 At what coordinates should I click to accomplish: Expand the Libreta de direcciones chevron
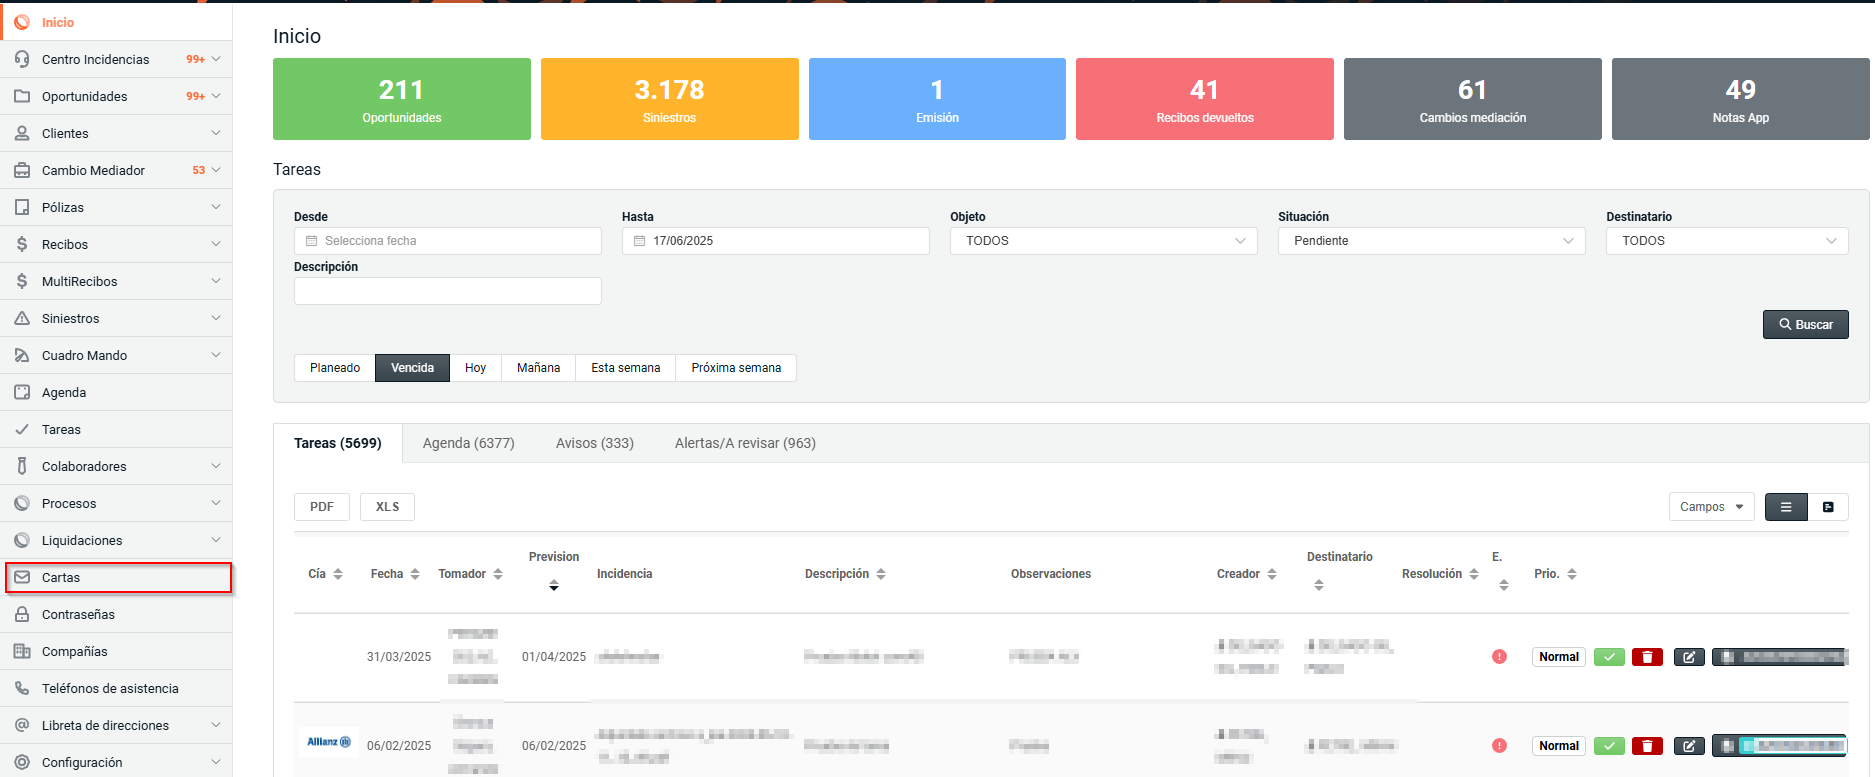pyautogui.click(x=216, y=725)
